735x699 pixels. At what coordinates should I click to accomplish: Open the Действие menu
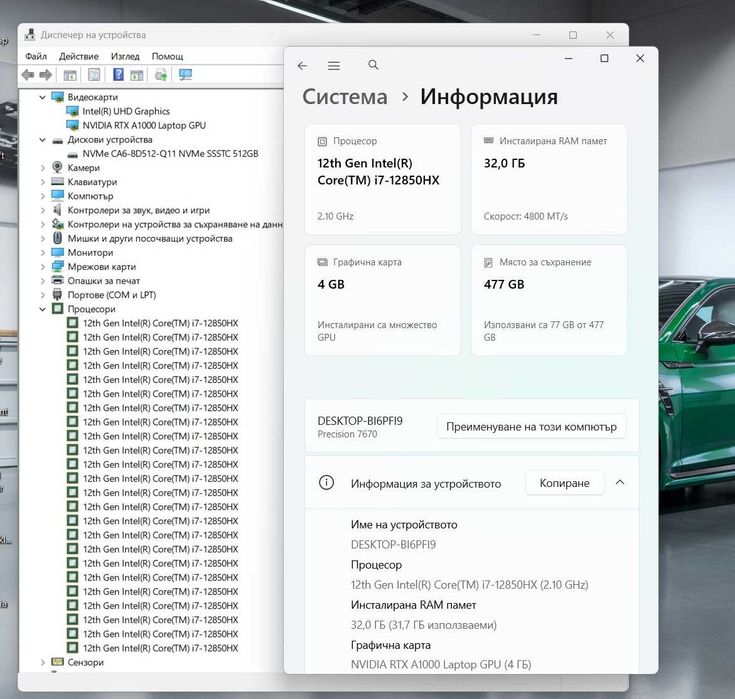tap(79, 56)
